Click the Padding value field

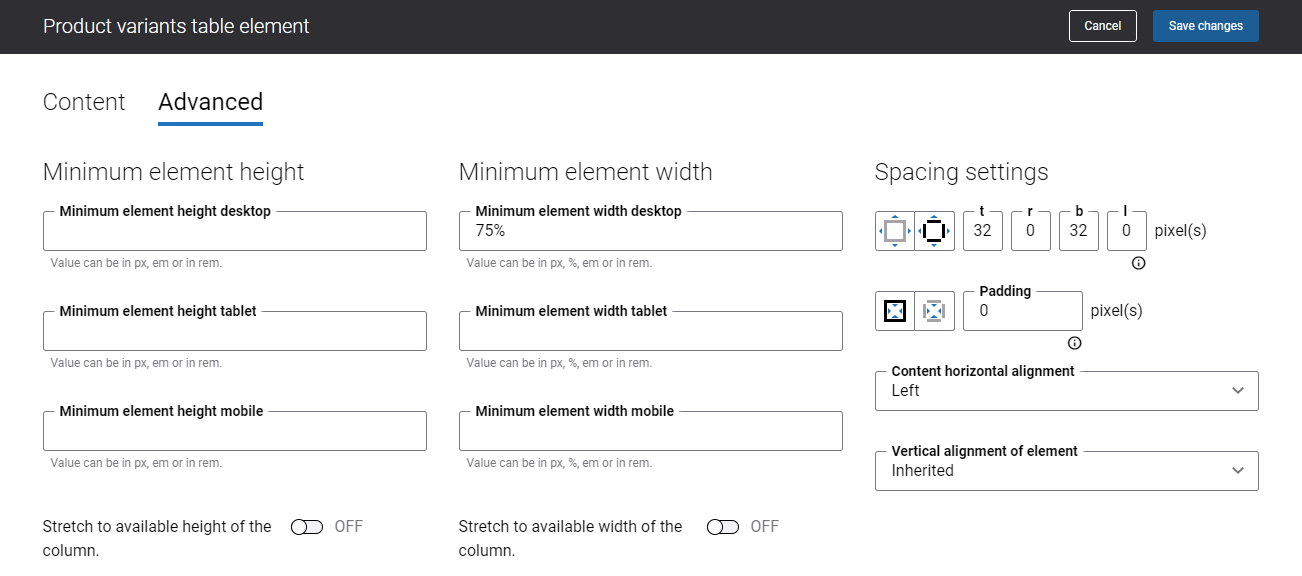[1022, 311]
